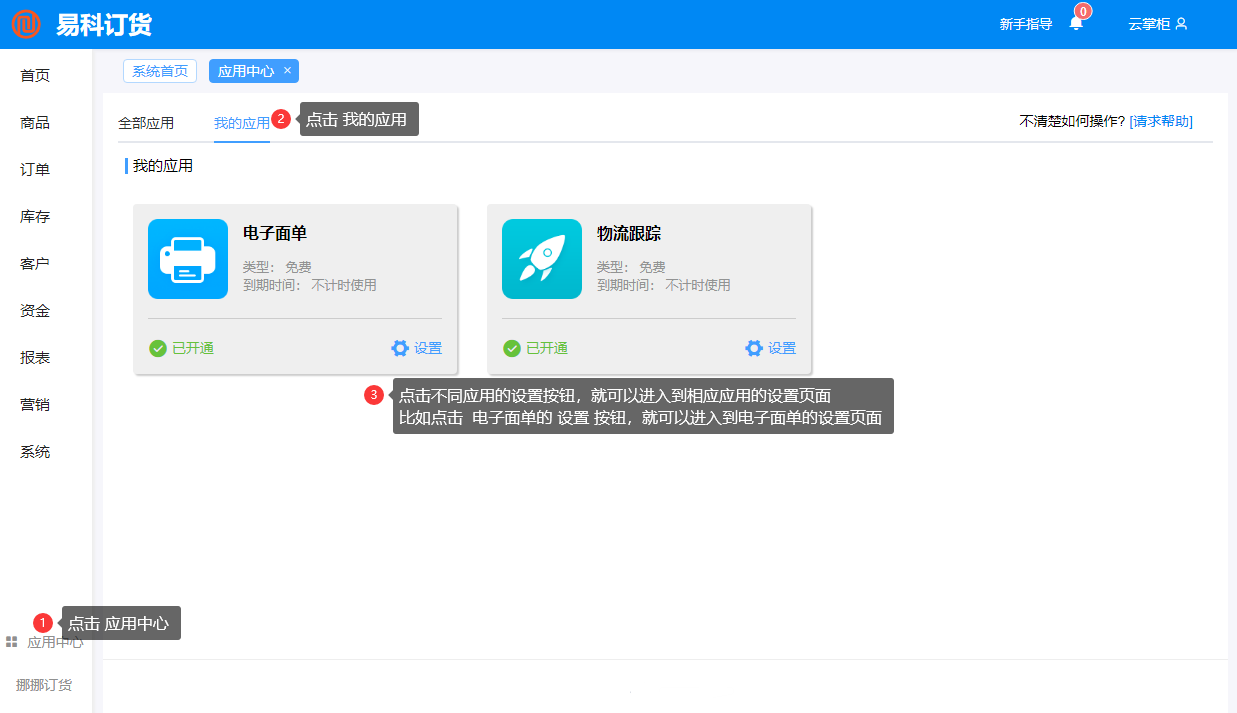Screen dimensions: 1237x713
Task: Open the 请求帮助 help link
Action: point(1161,121)
